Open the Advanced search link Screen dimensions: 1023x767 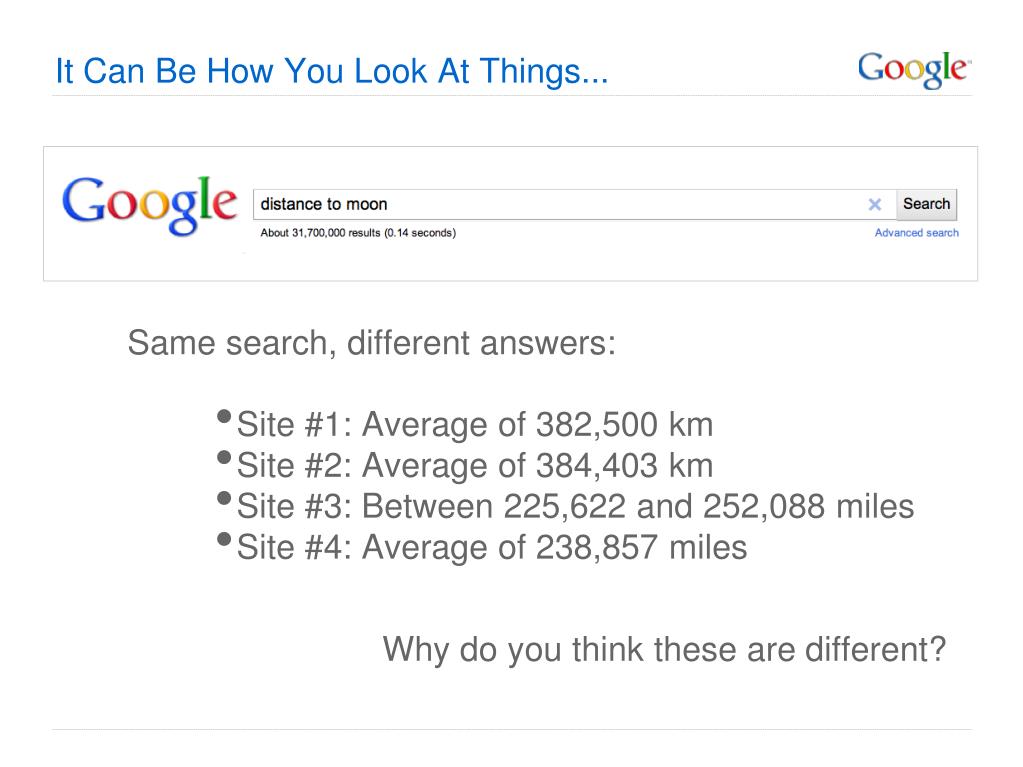(x=917, y=233)
